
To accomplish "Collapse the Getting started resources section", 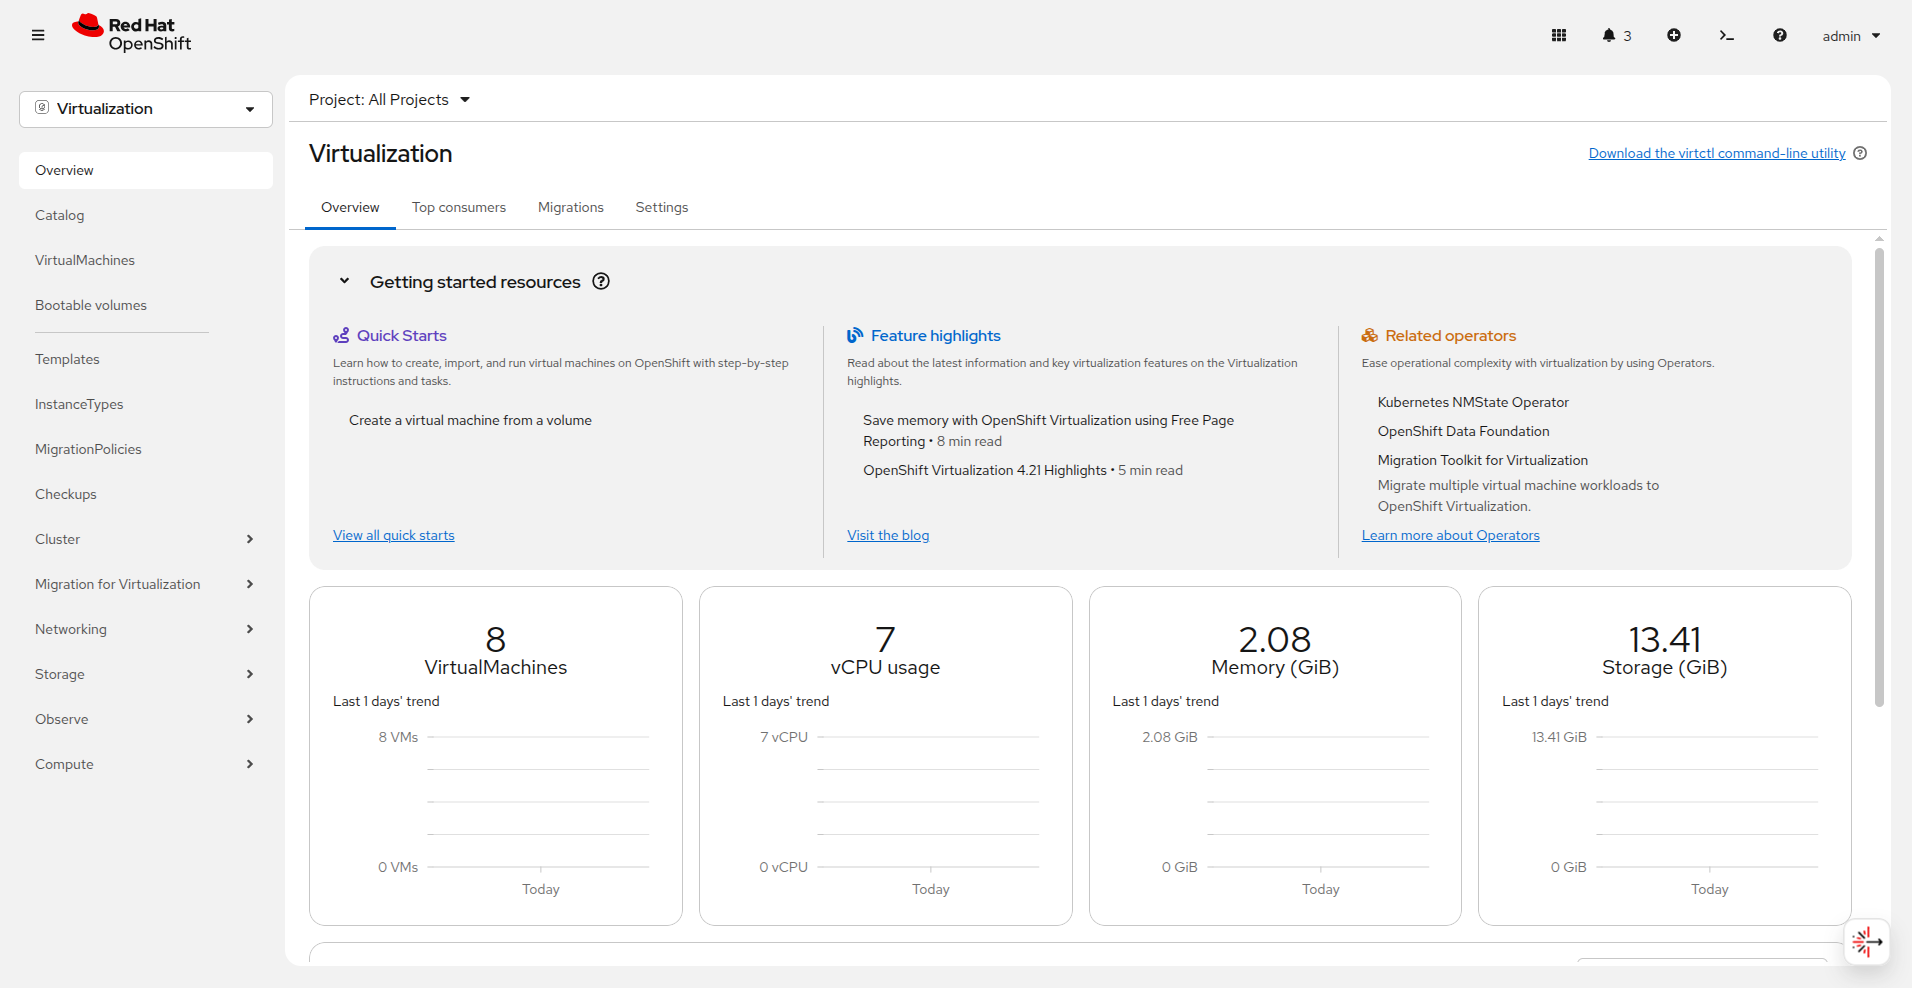I will 344,281.
